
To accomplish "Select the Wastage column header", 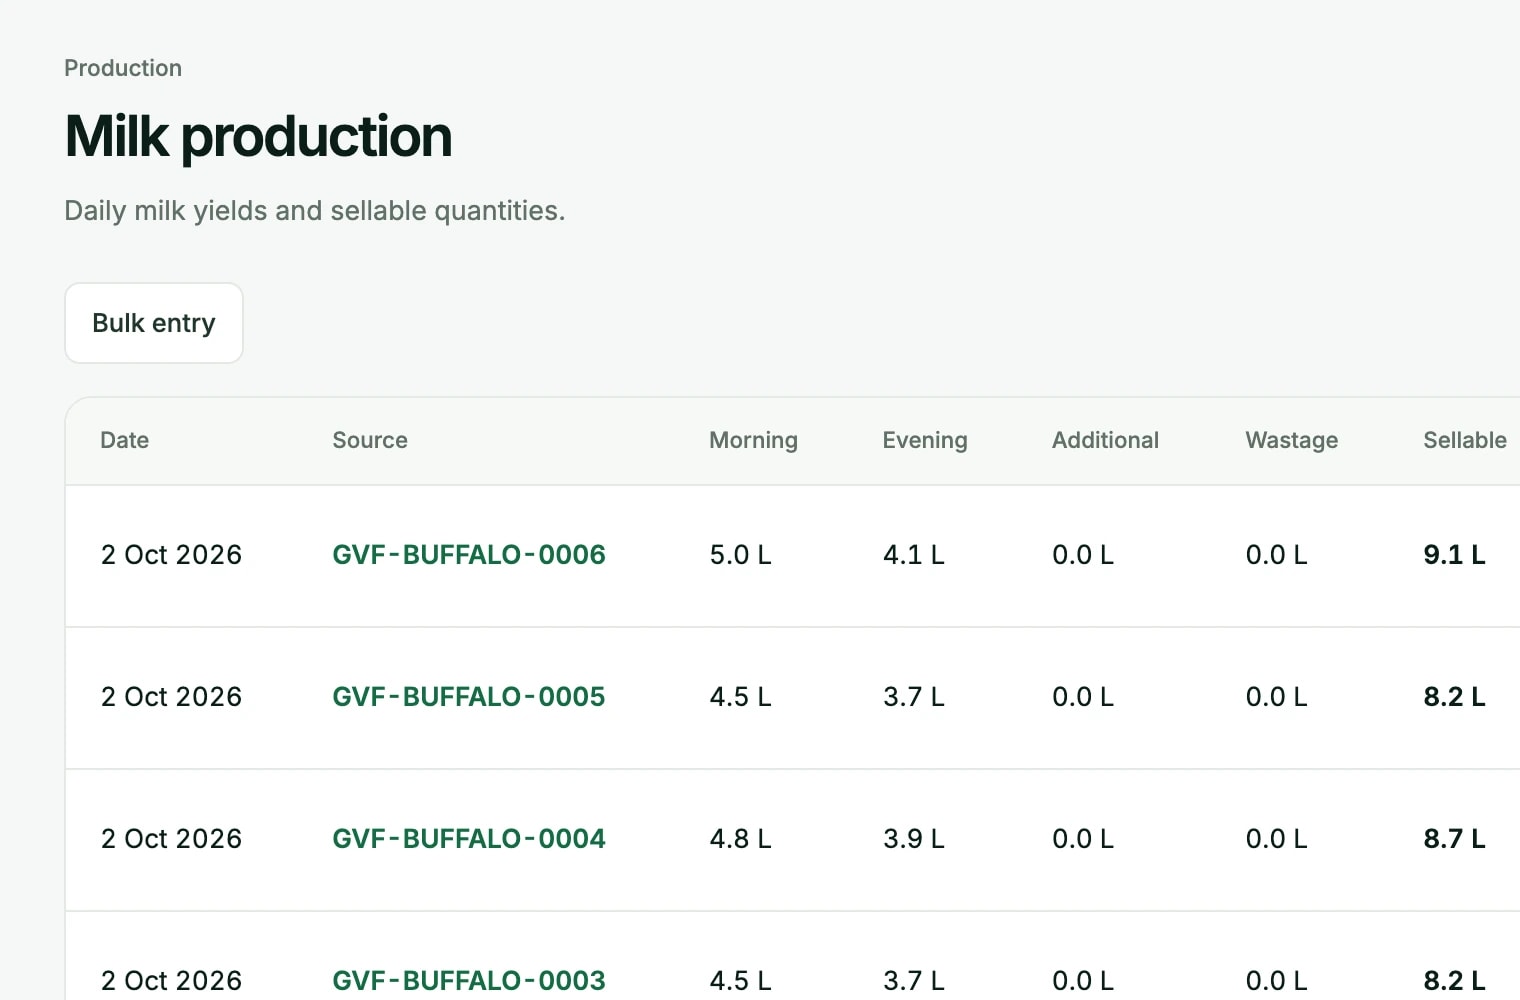I will (x=1291, y=440).
